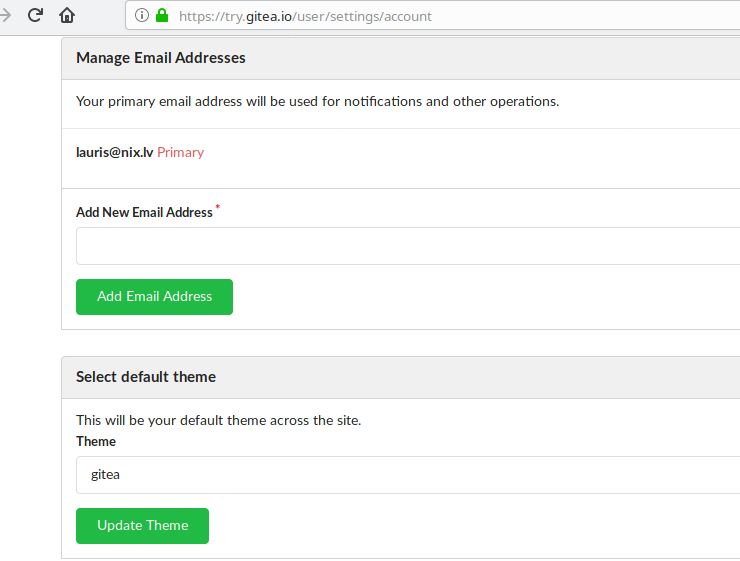The width and height of the screenshot is (740, 561).
Task: Show site information via the info icon
Action: (x=142, y=16)
